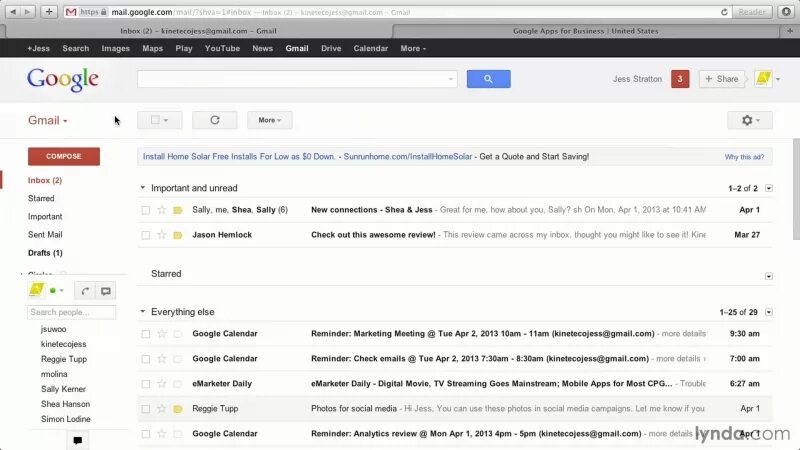Collapse the Everything else section
The image size is (800, 450).
click(x=143, y=312)
